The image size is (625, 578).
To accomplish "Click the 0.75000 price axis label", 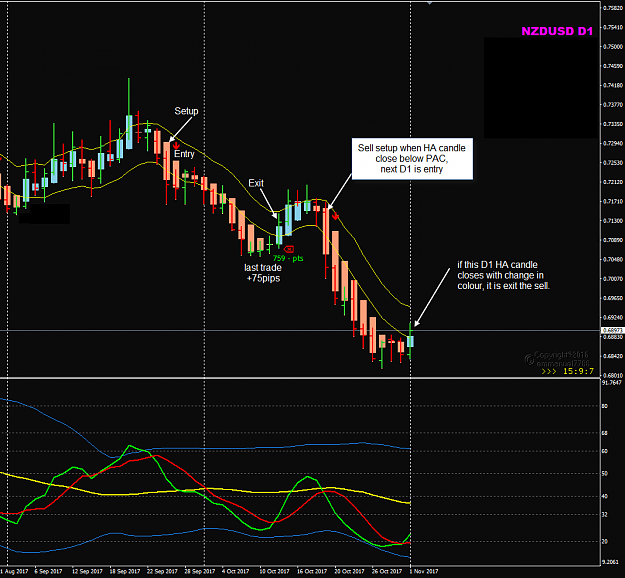I will [613, 47].
